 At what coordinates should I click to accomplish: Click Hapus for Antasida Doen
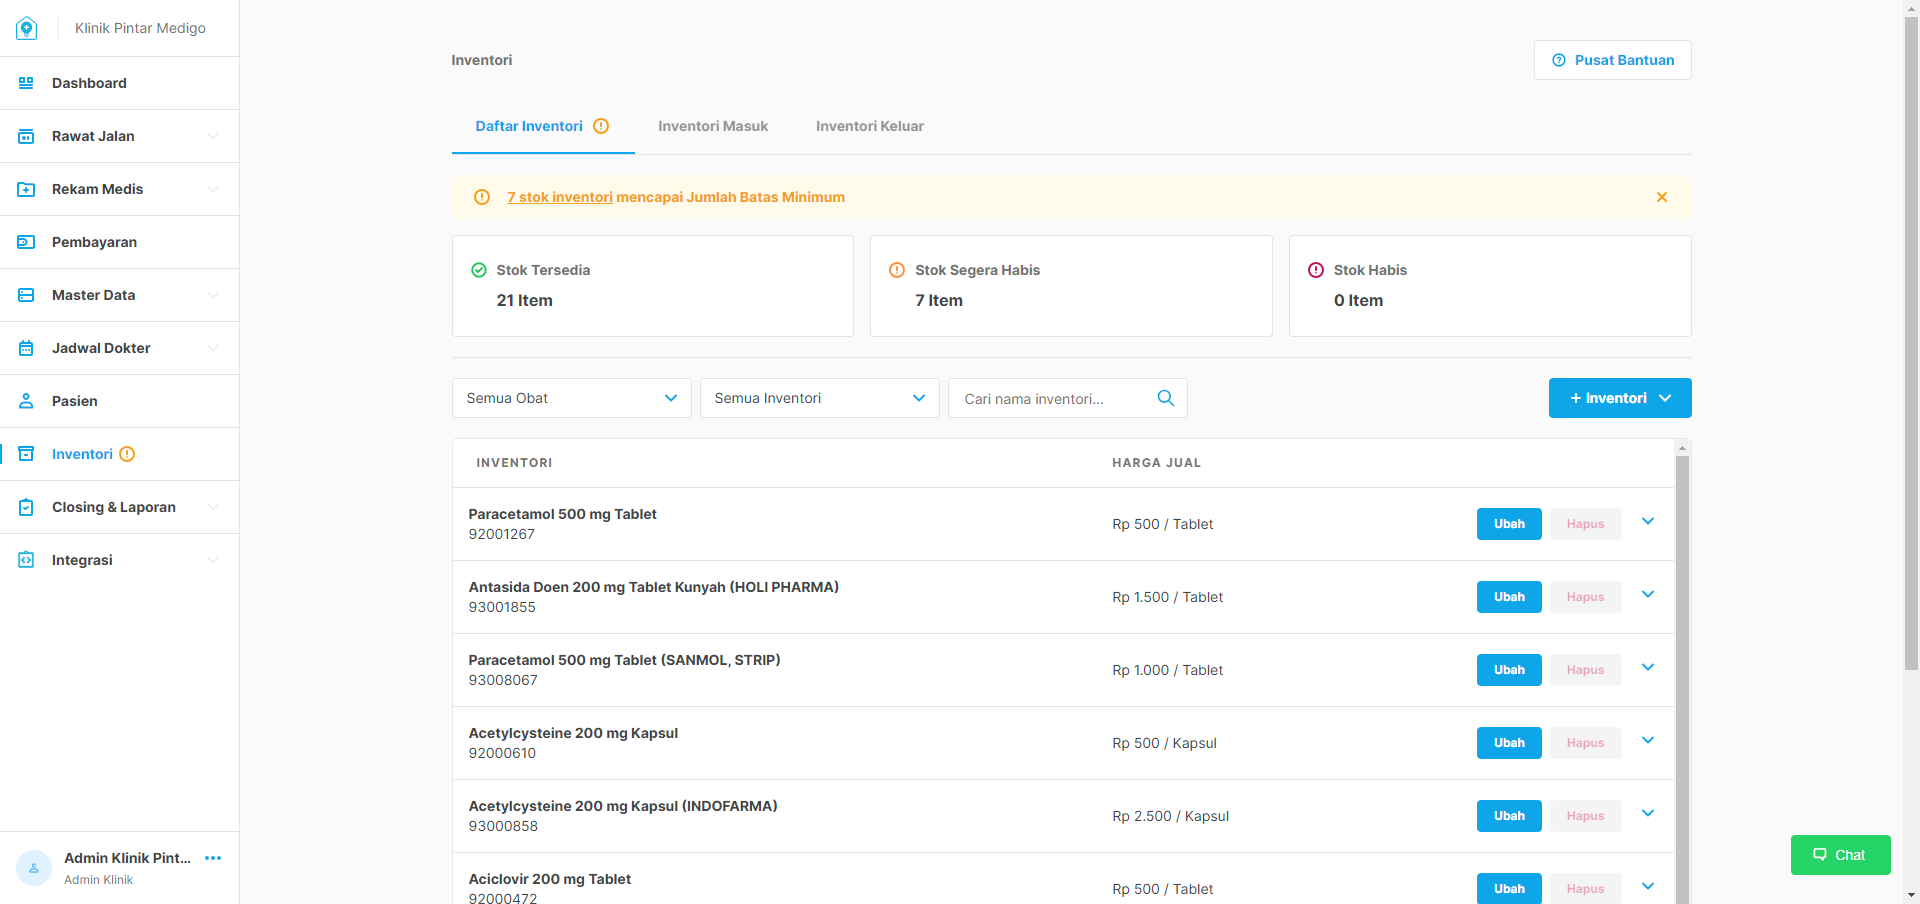pos(1585,597)
